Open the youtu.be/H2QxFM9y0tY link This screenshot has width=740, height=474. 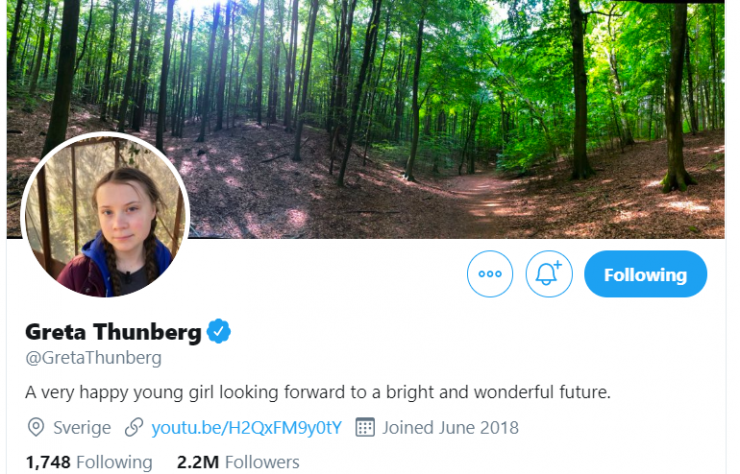click(x=246, y=428)
